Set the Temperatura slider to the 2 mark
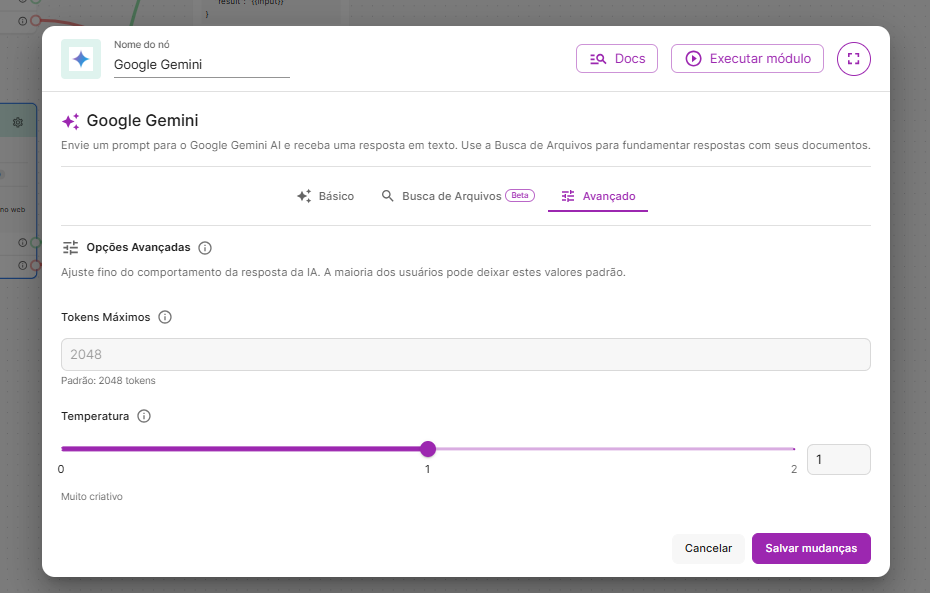 tap(794, 449)
